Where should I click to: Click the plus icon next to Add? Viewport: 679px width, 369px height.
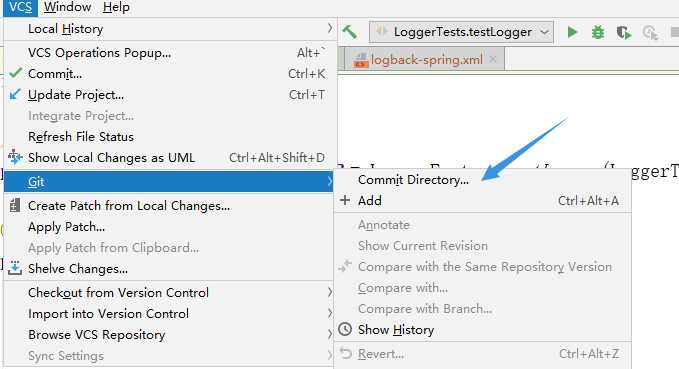(345, 200)
